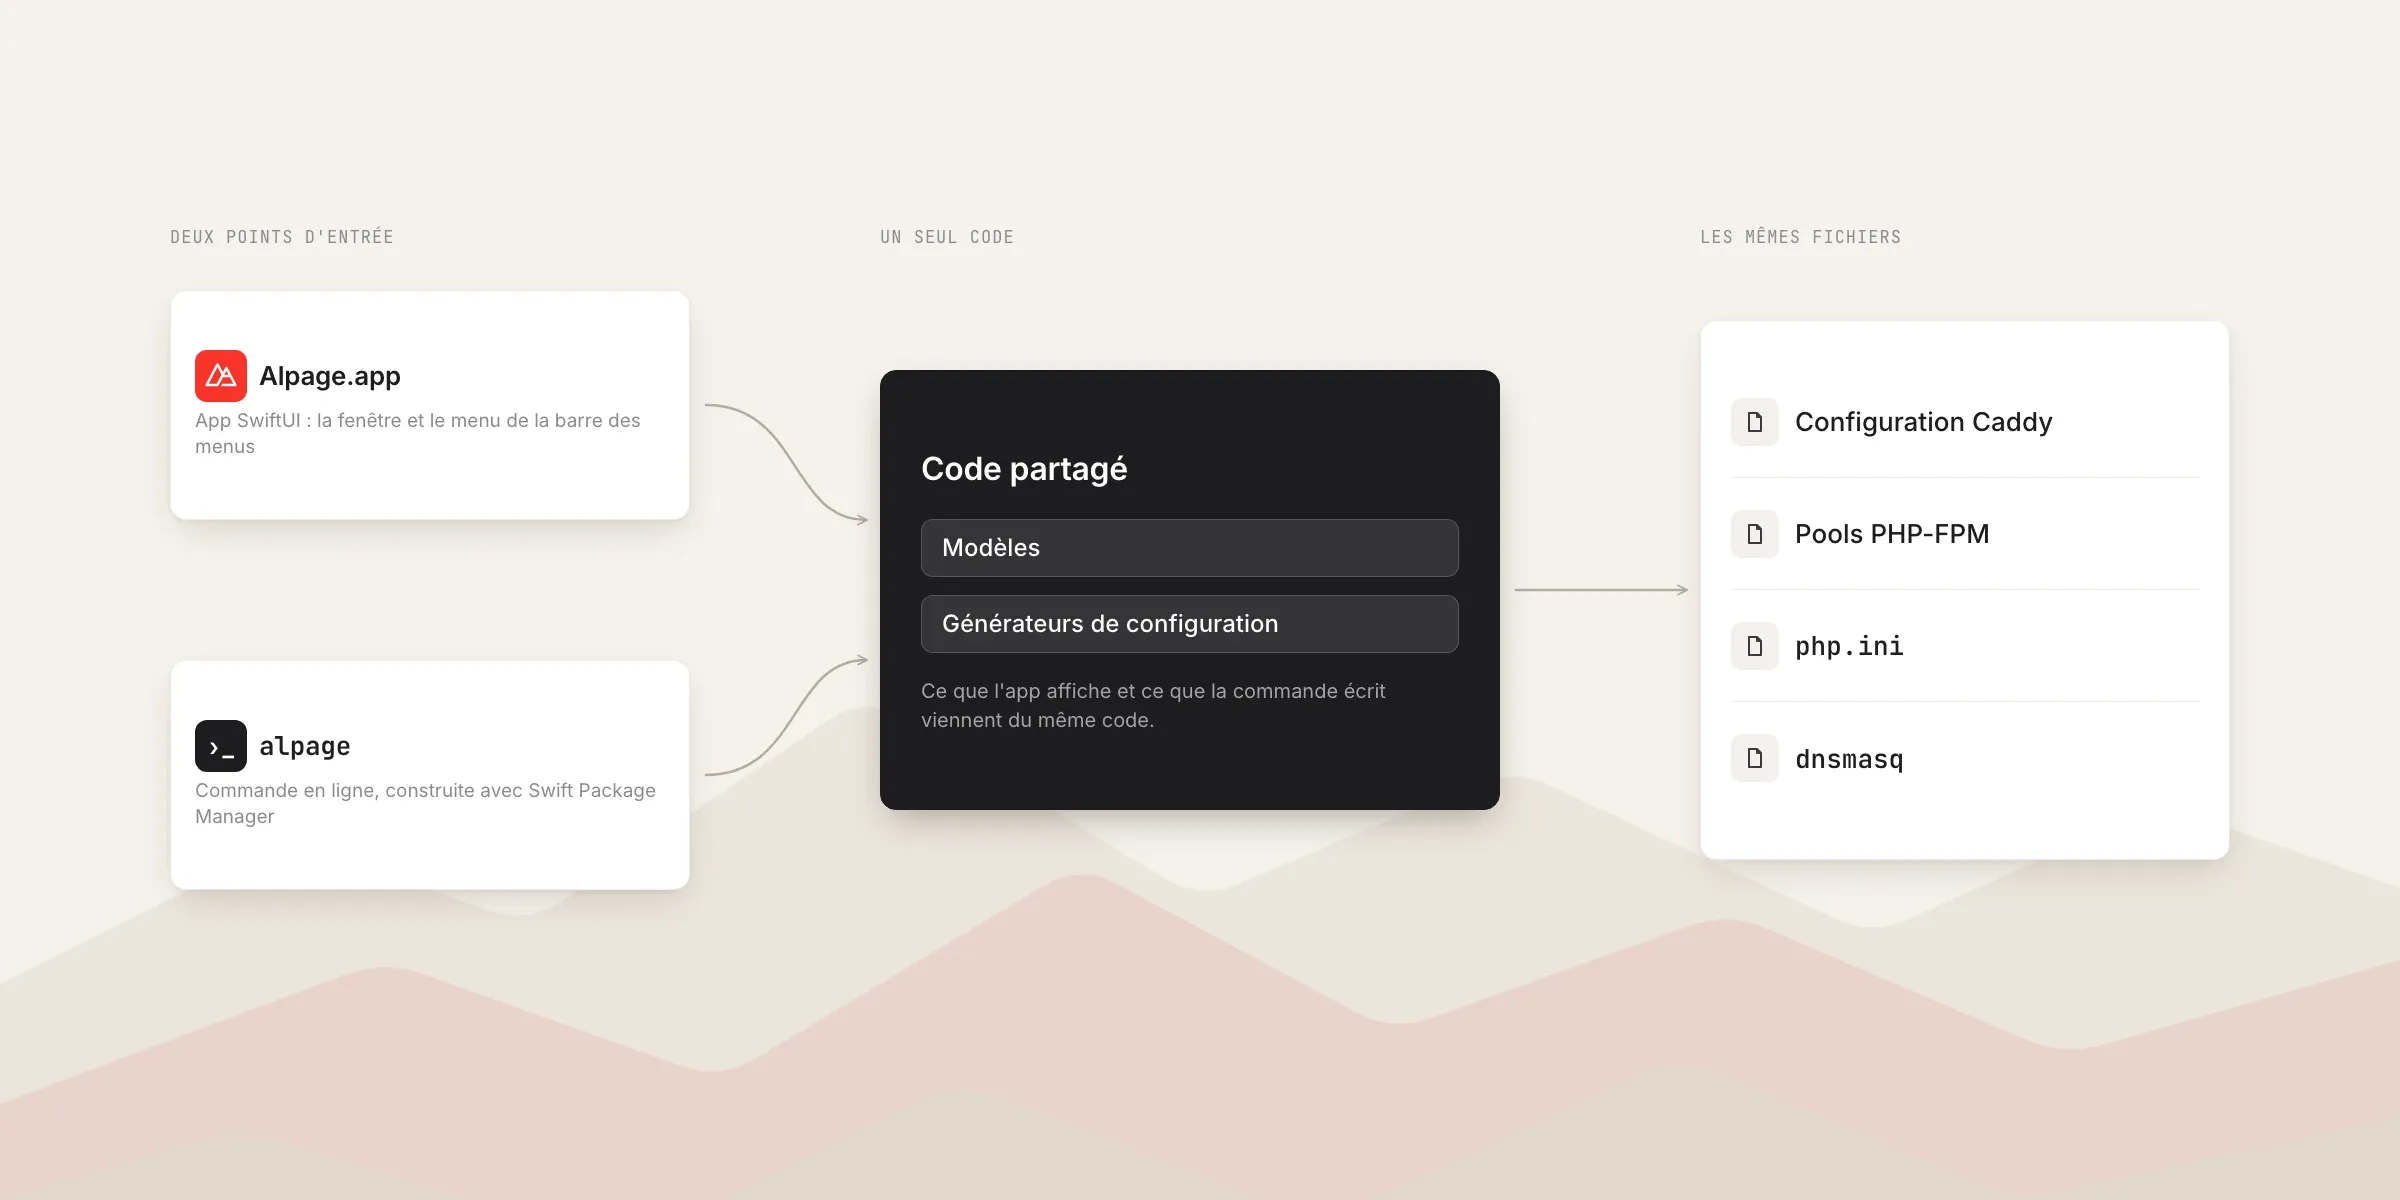The image size is (2400, 1200).
Task: Click the Code partagé heading
Action: pos(1024,469)
